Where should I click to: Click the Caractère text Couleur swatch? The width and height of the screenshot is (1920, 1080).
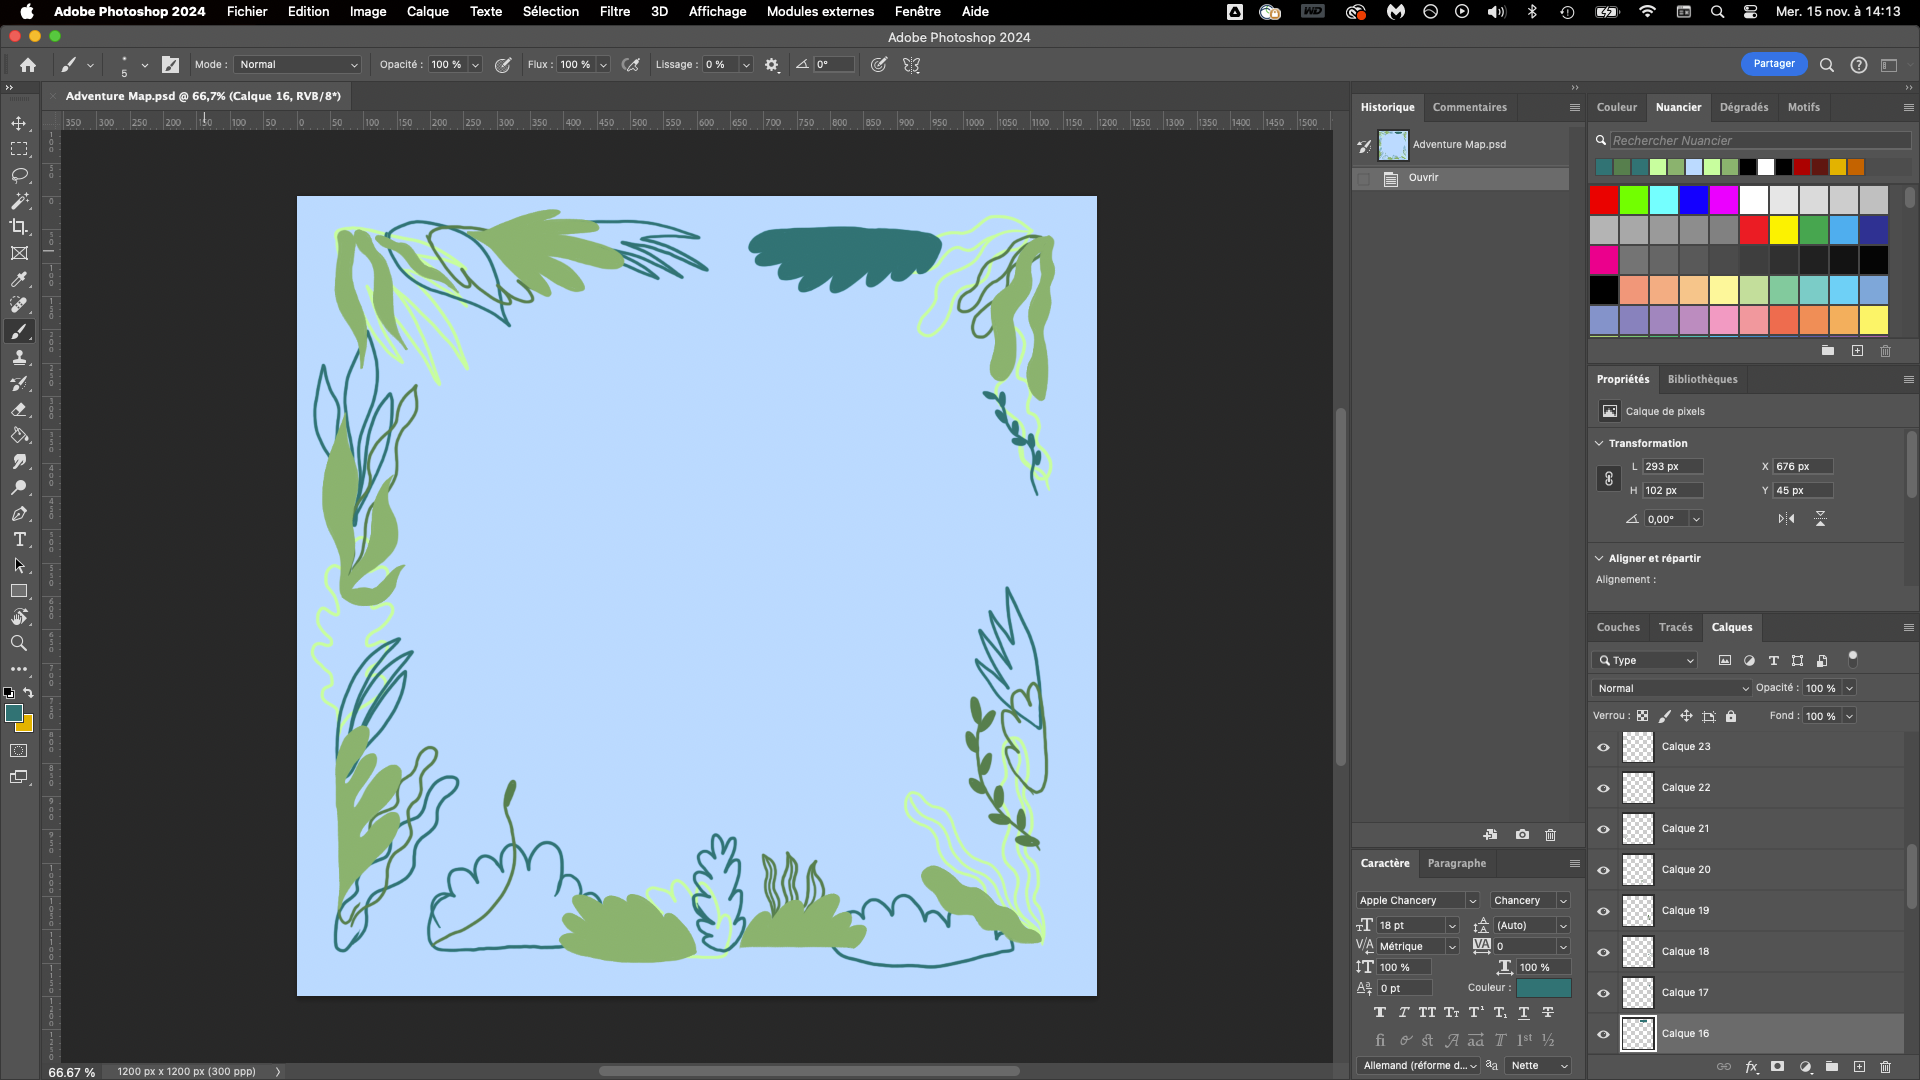coord(1544,988)
